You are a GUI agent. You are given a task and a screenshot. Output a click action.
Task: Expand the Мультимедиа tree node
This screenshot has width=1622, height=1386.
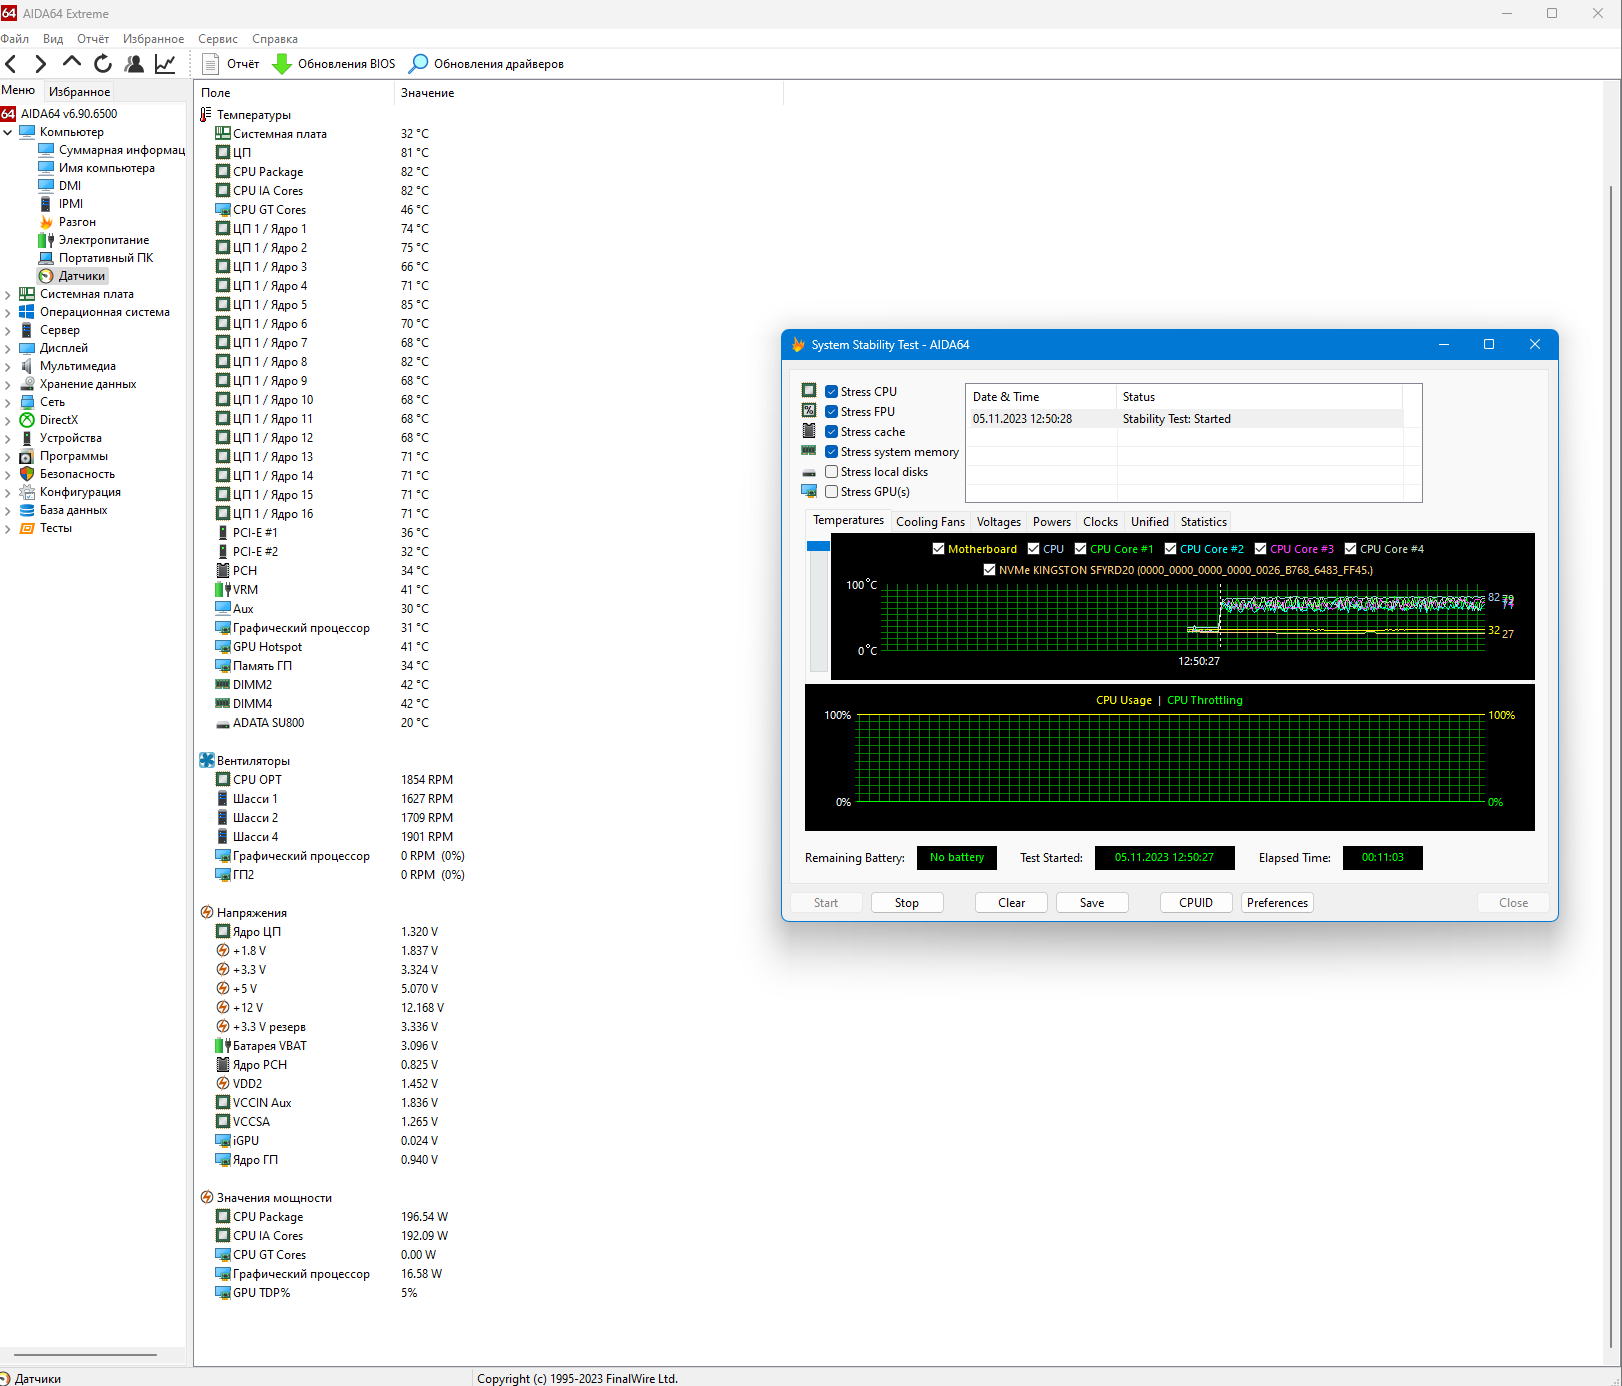pos(8,366)
